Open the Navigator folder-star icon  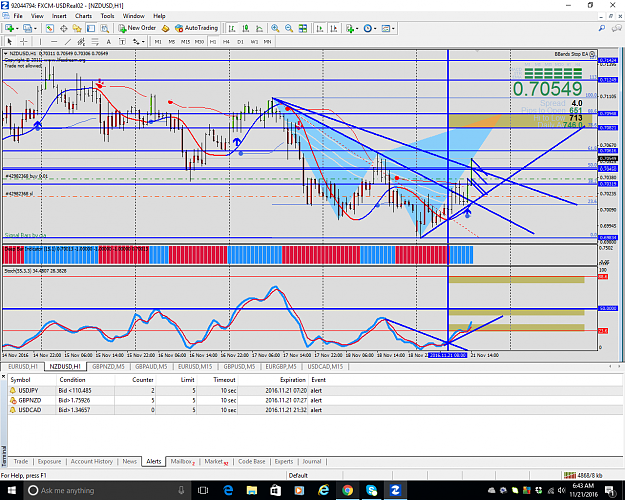[x=77, y=28]
